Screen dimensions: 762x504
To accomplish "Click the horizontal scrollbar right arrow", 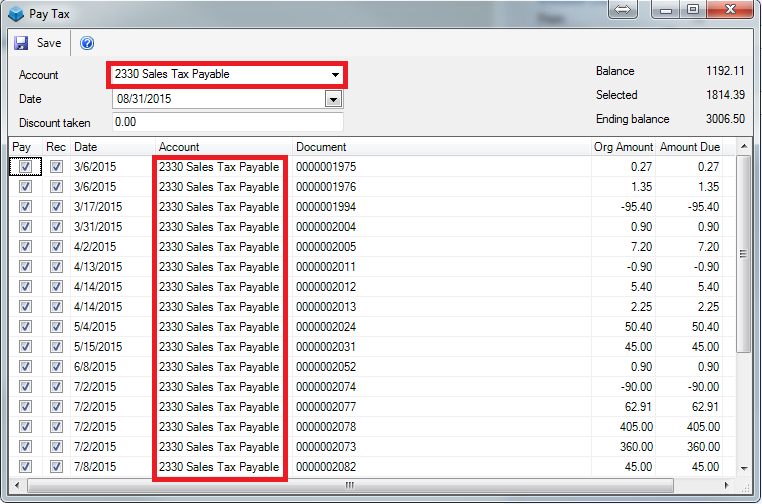I will (x=727, y=486).
